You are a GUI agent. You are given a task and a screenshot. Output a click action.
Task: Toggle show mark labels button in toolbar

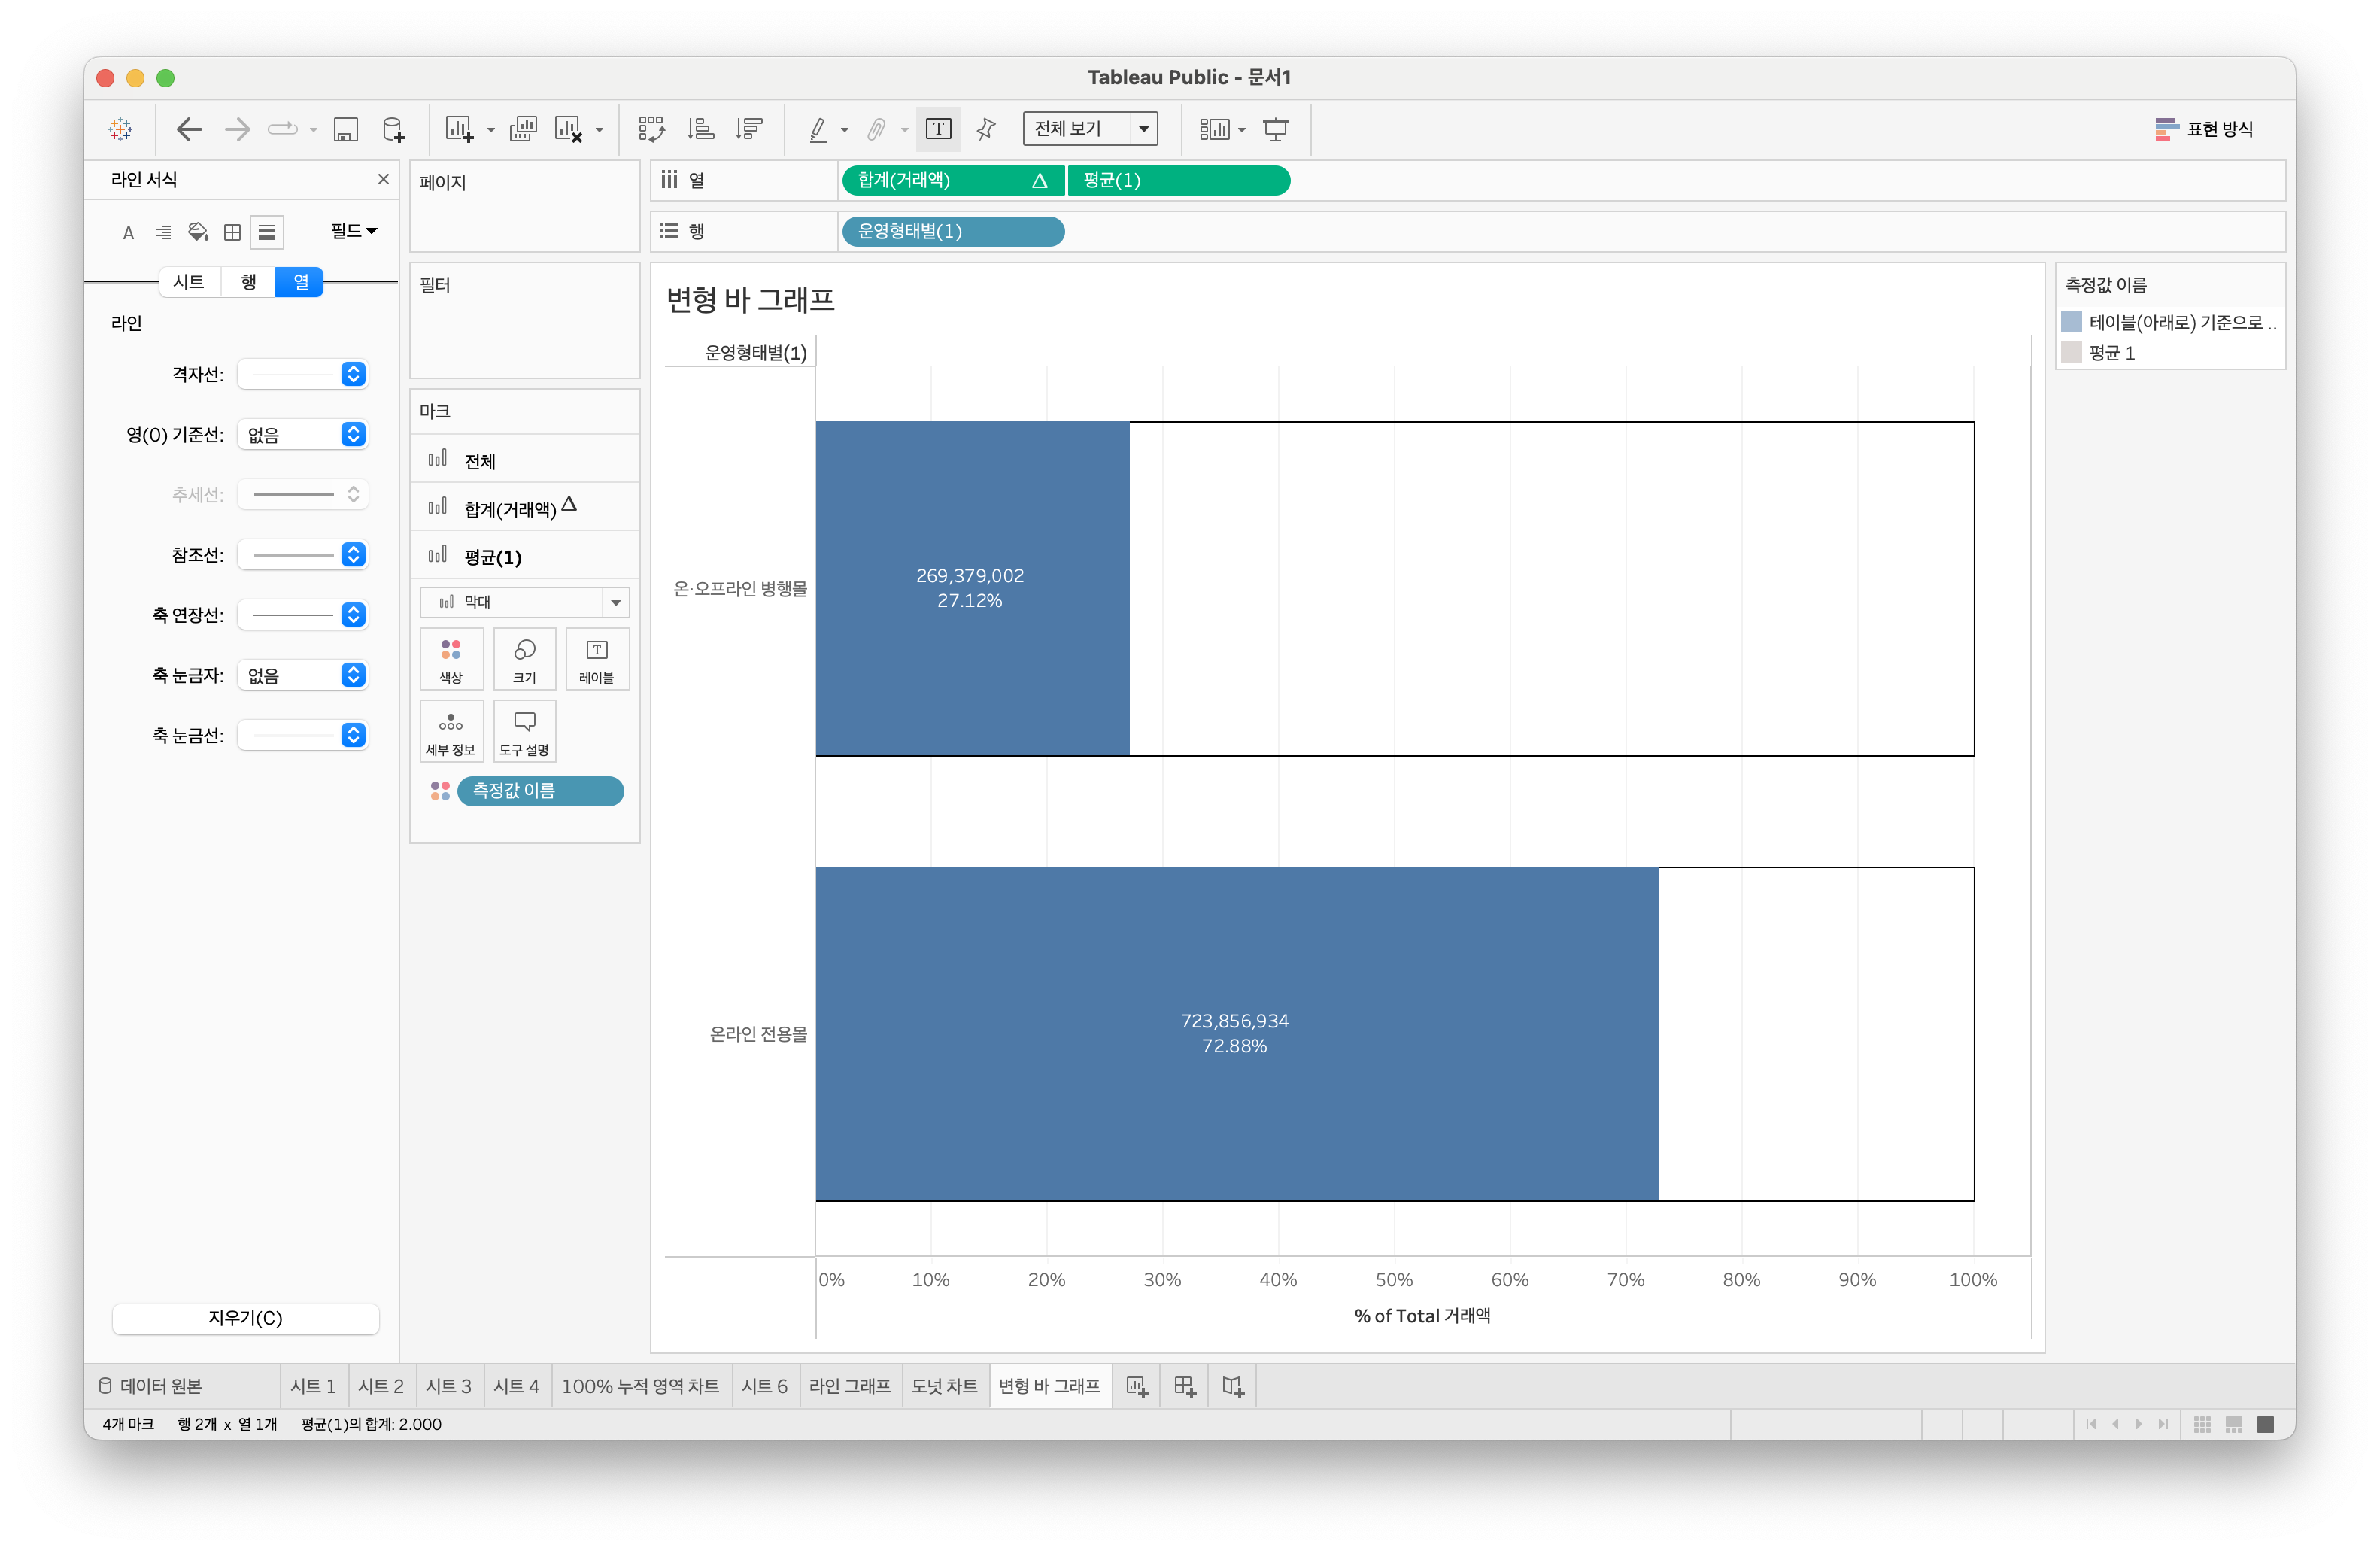938,129
